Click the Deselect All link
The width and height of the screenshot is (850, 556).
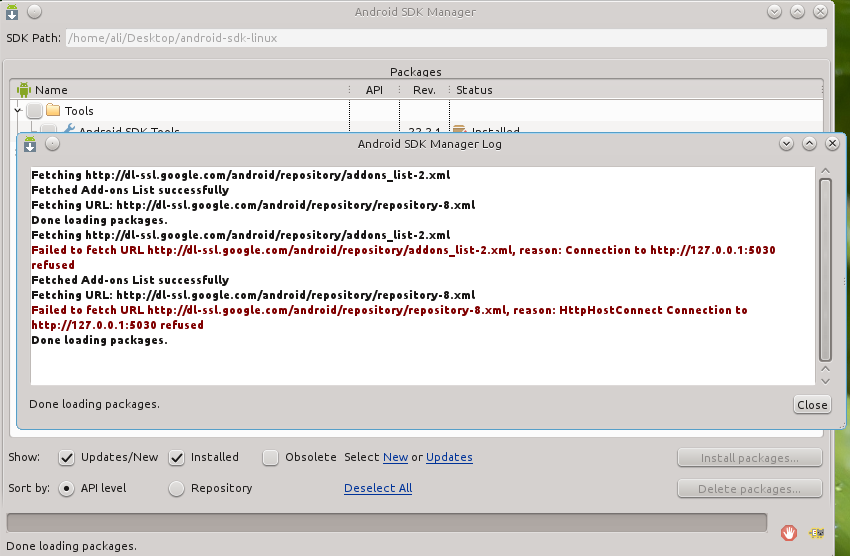(x=377, y=489)
